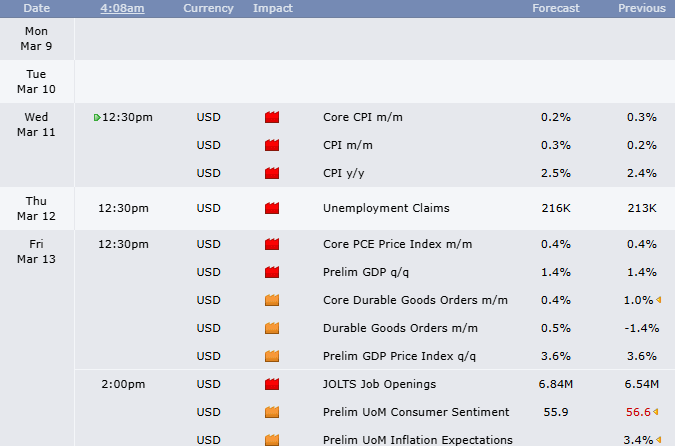Click the impact icon for Unemployment Claims
675x446 pixels.
coord(272,208)
